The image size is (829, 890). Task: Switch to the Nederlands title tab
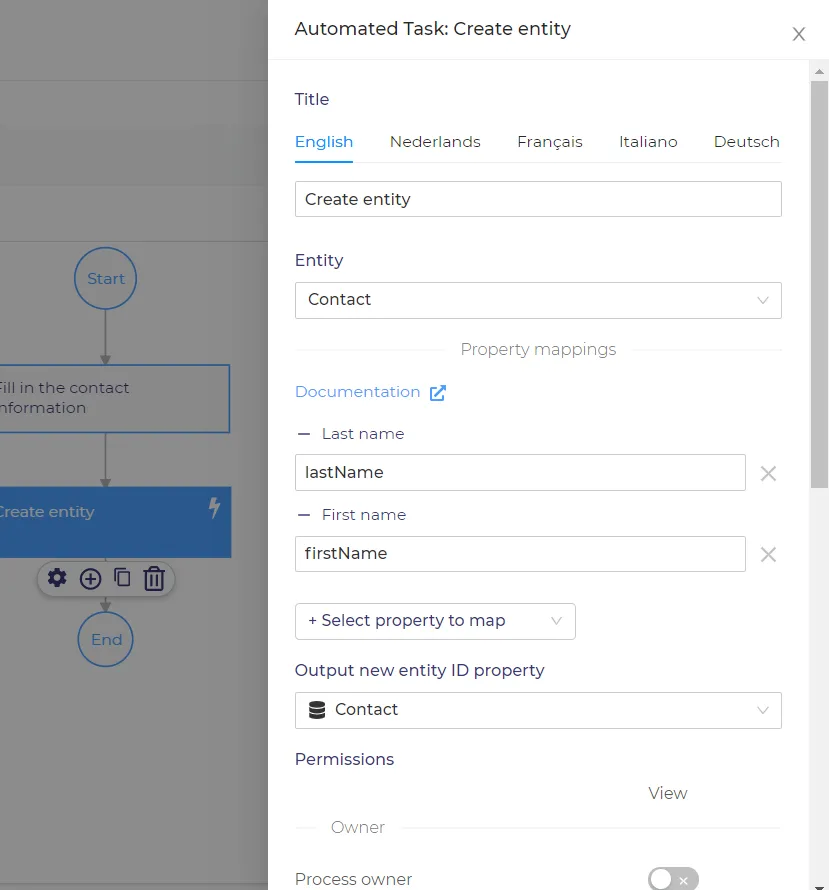coord(435,142)
